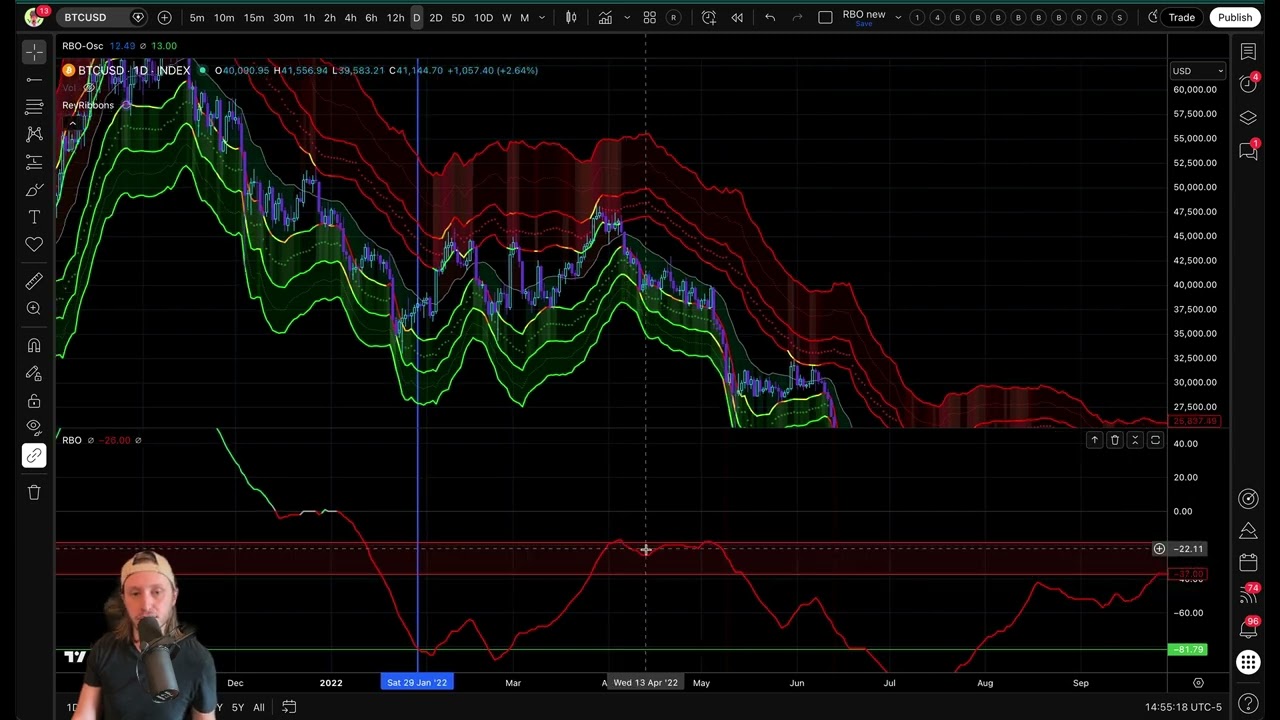Open the economic calendar panel

pos(1248,563)
